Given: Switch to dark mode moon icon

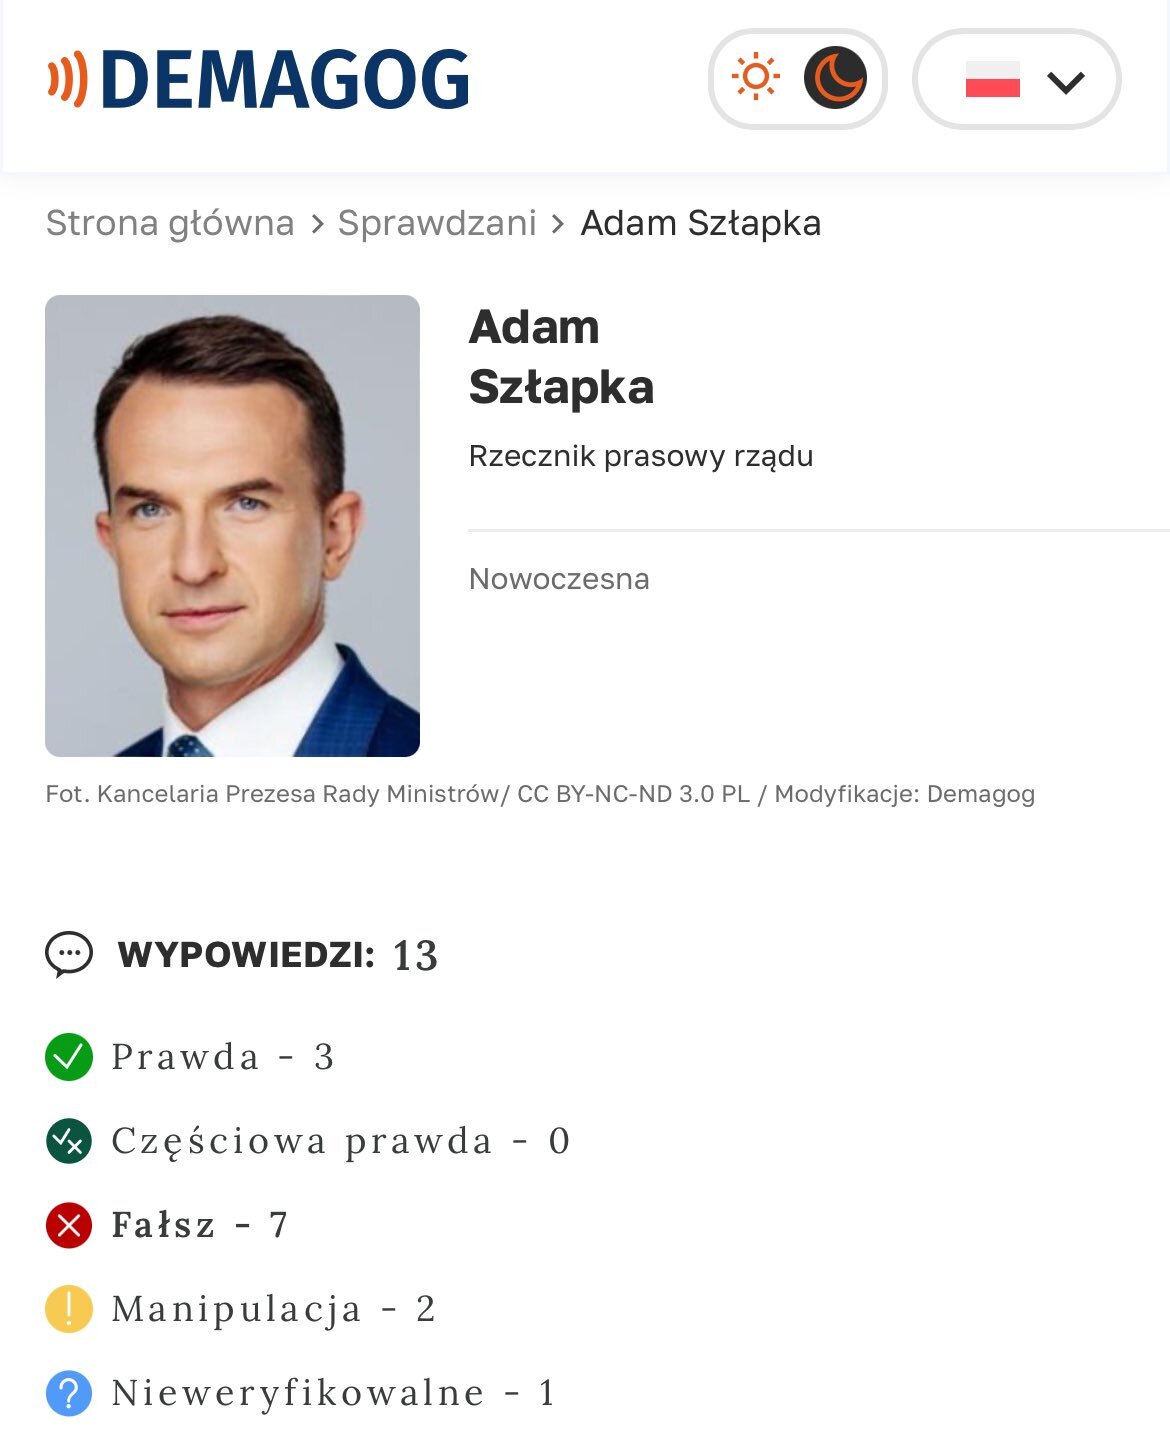Looking at the screenshot, I should (835, 78).
